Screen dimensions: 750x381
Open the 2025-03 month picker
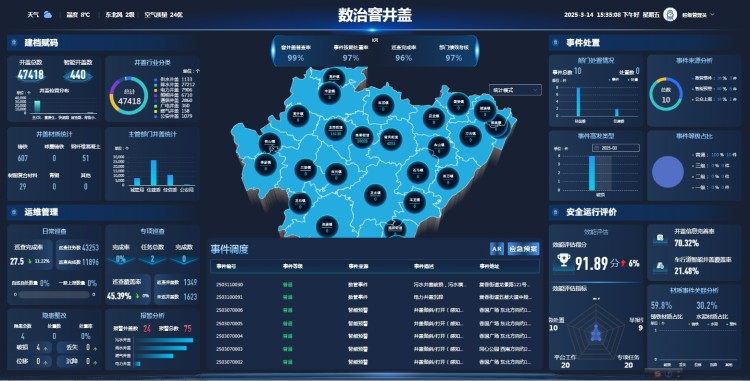point(616,148)
